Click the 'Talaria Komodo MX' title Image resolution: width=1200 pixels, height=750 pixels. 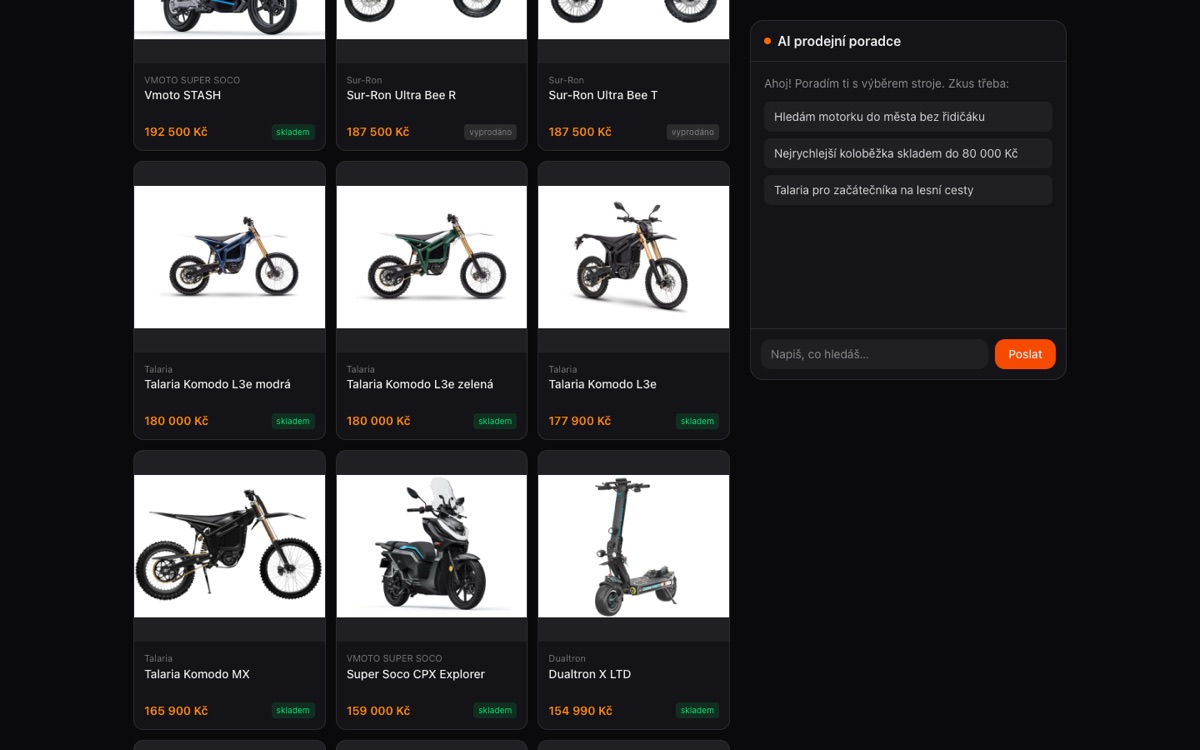(197, 674)
